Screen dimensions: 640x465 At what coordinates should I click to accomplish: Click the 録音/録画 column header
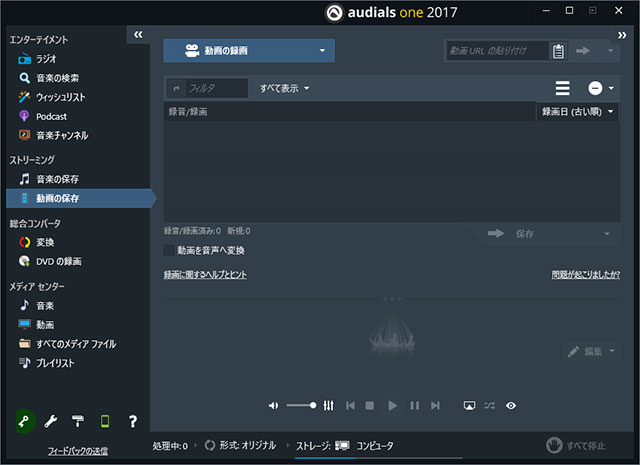[x=188, y=111]
